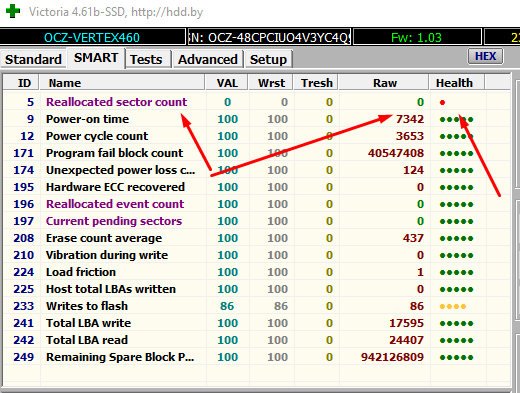
Task: Select the Reallocated sector count row
Action: point(257,102)
